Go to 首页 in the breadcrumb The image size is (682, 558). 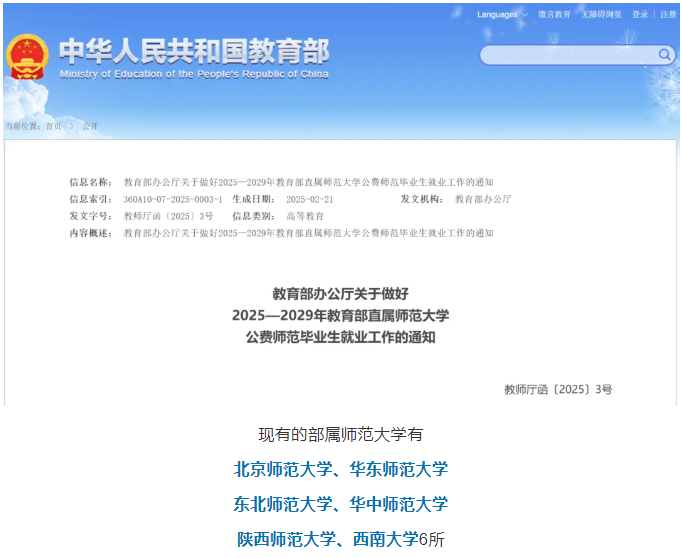[x=53, y=126]
